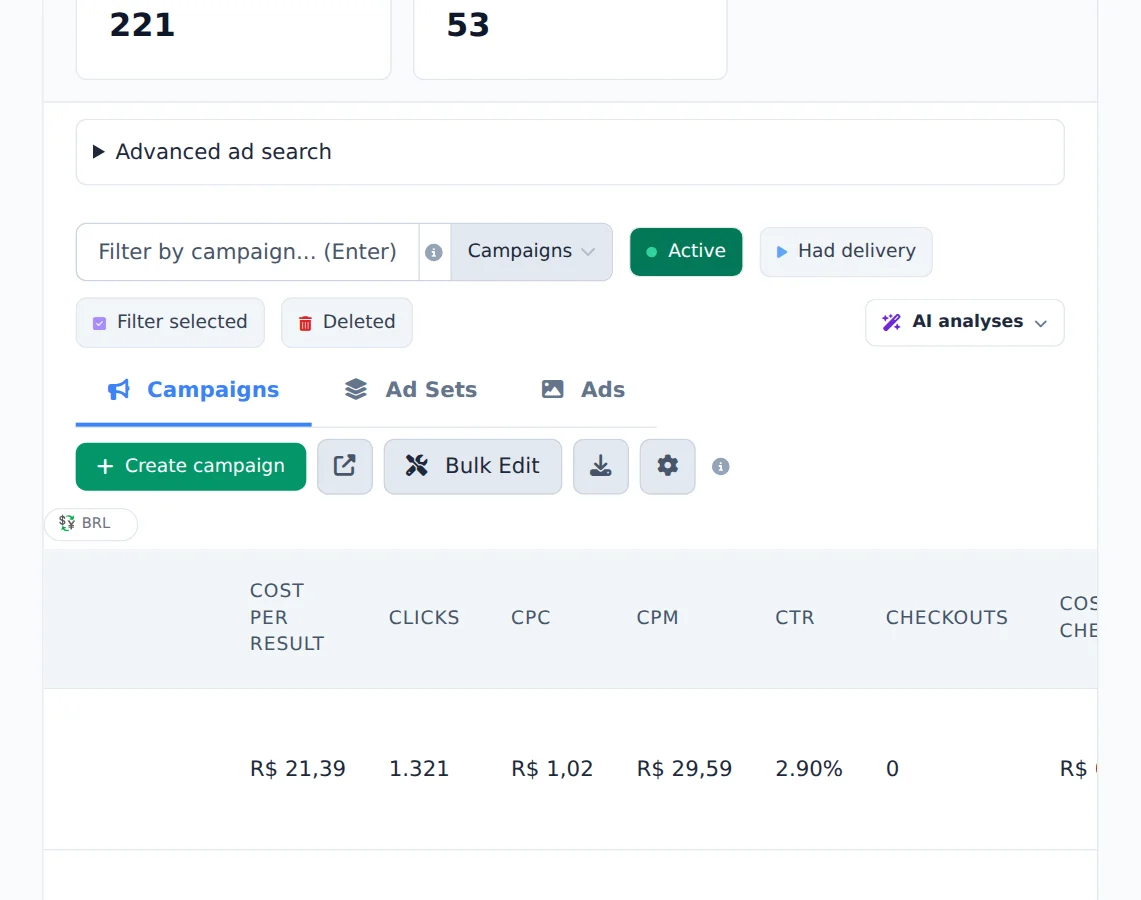Select the R$ 29,59 CPM cell

[x=684, y=769]
